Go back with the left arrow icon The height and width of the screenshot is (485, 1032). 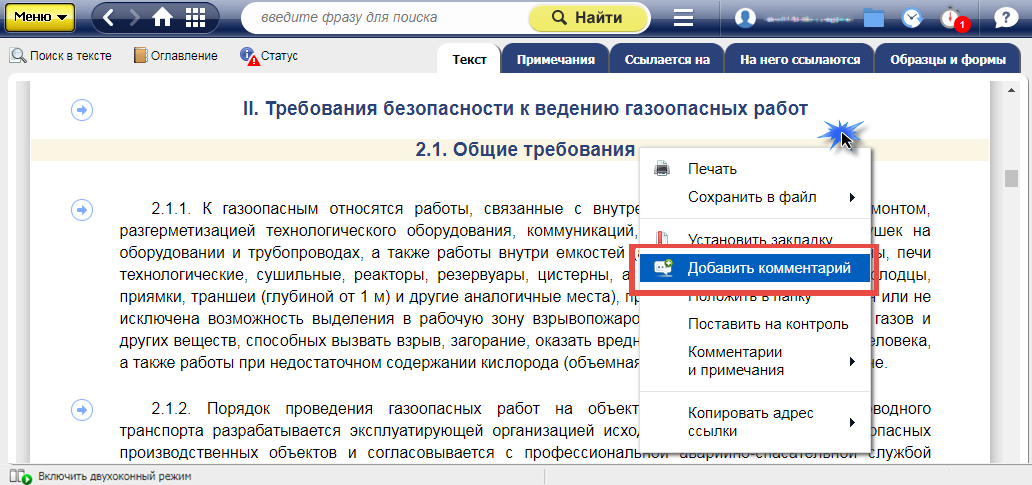(x=109, y=18)
